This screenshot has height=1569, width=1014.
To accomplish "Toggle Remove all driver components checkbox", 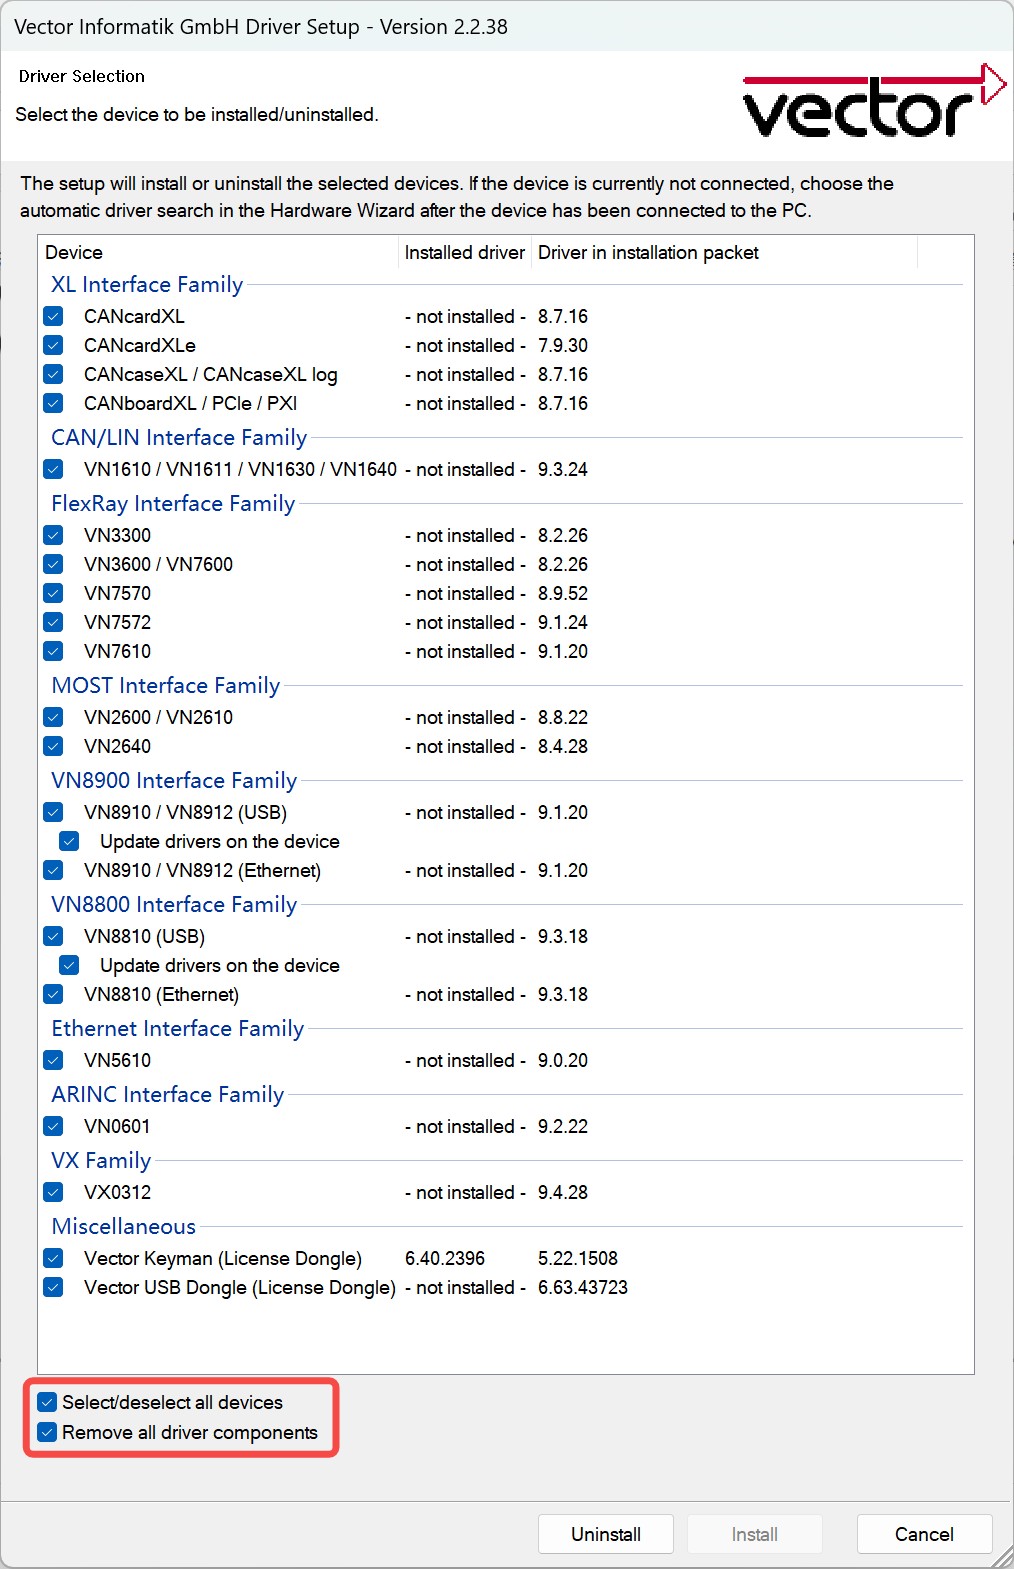I will 47,1432.
